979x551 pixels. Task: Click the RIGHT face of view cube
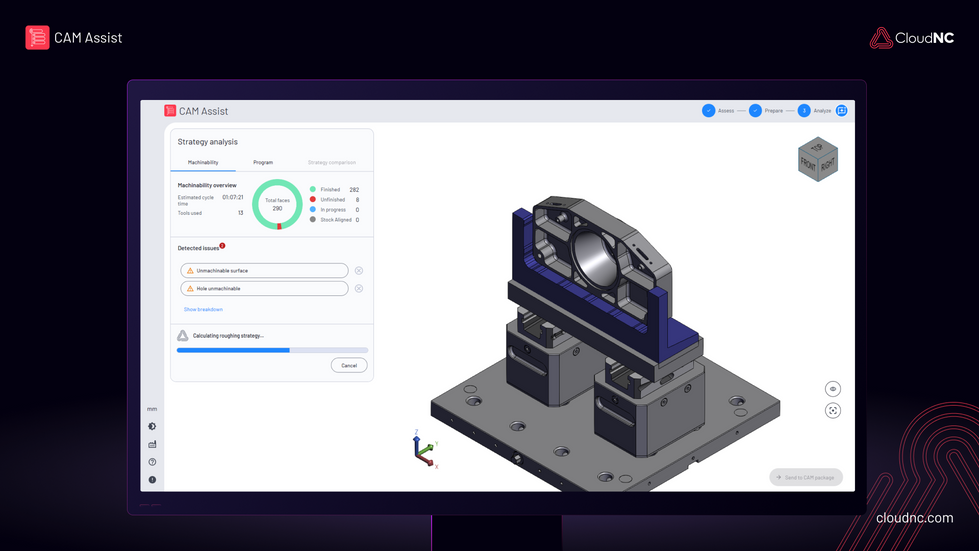828,165
